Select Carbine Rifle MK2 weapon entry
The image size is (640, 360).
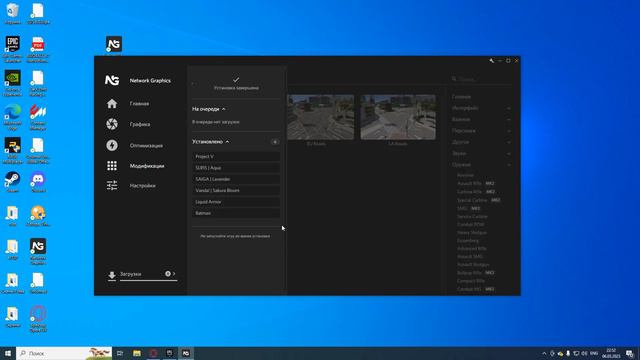476,192
